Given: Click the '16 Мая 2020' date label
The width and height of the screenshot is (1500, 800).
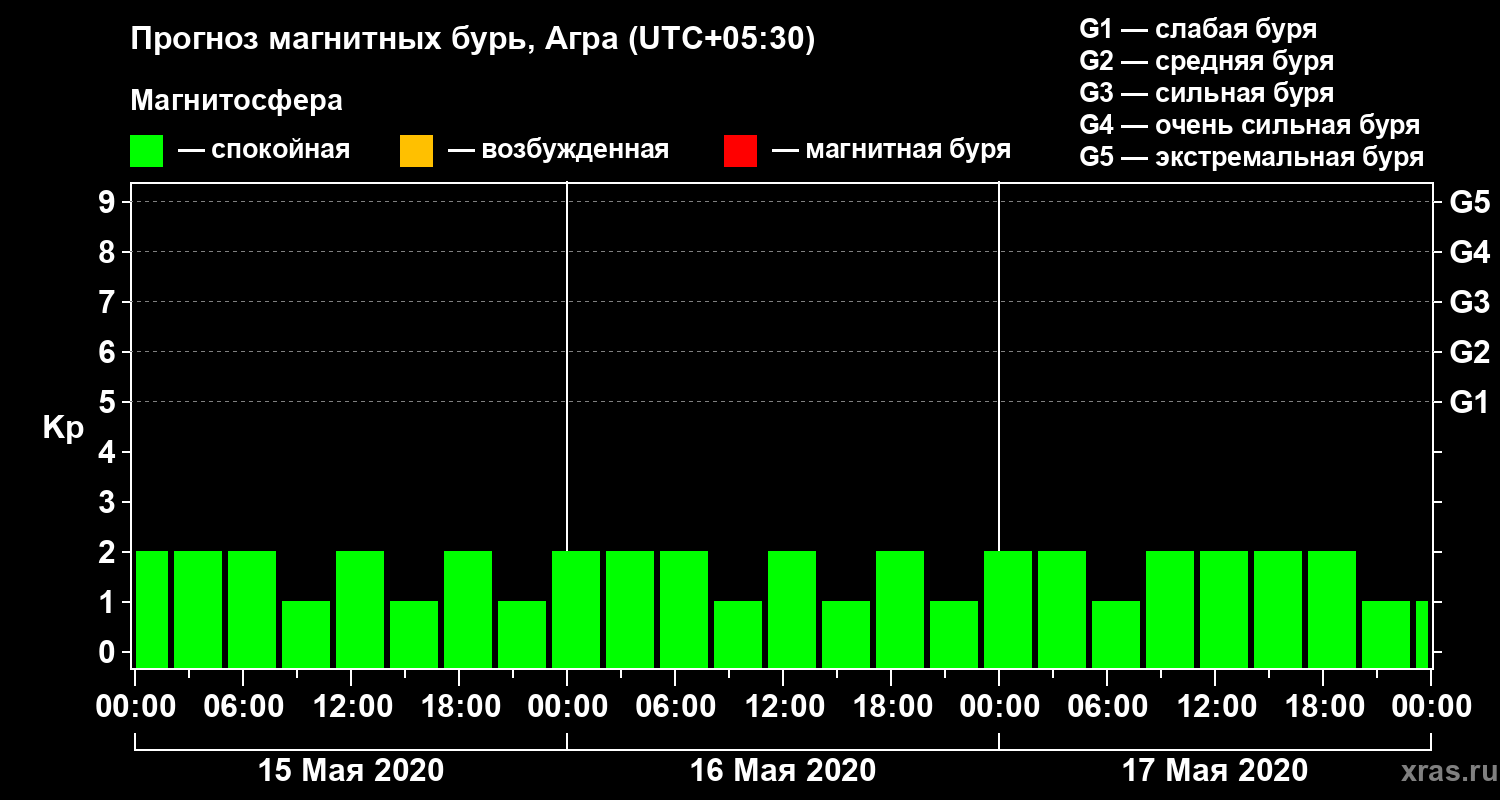Looking at the screenshot, I should [x=783, y=770].
